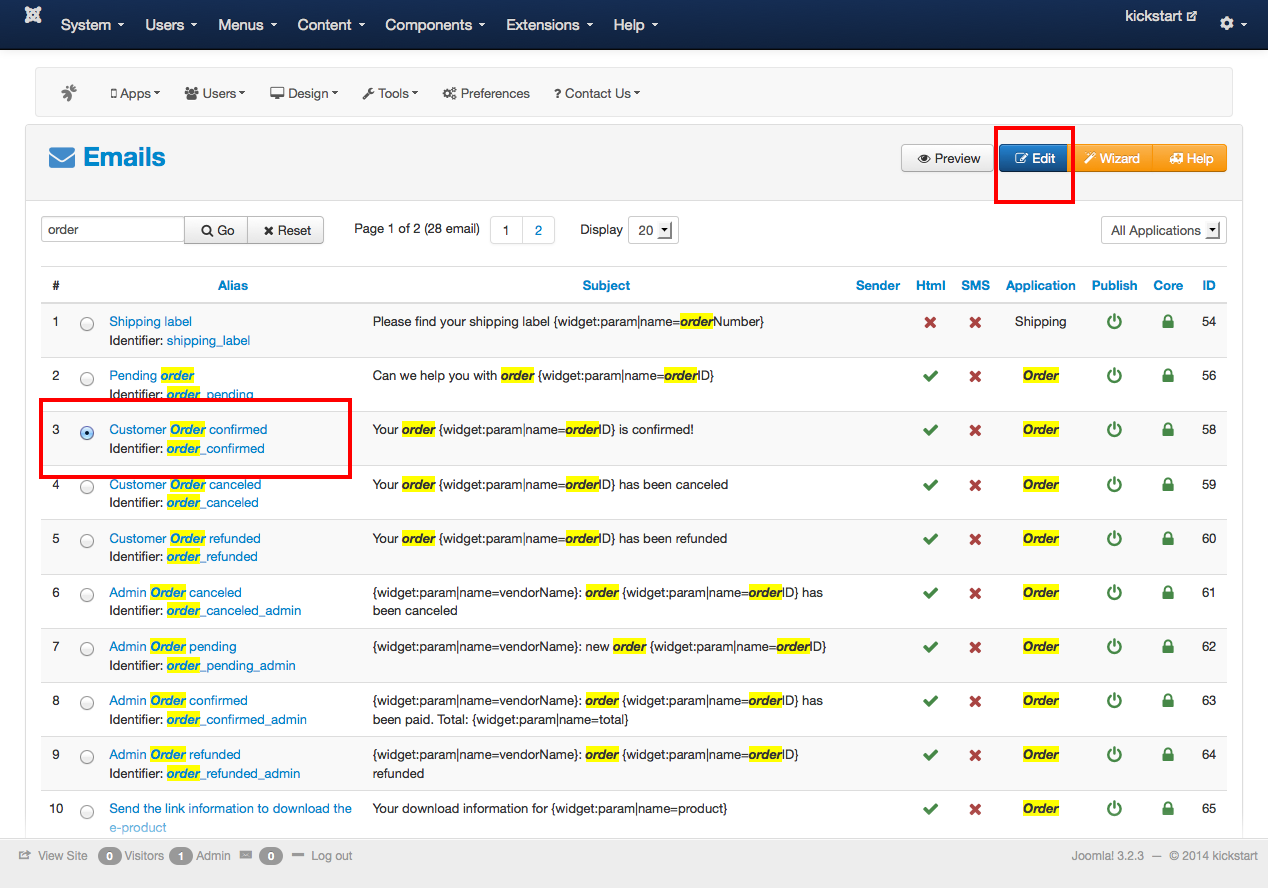This screenshot has height=888, width=1268.
Task: Click the SMS red cross for Shipping label
Action: 975,322
